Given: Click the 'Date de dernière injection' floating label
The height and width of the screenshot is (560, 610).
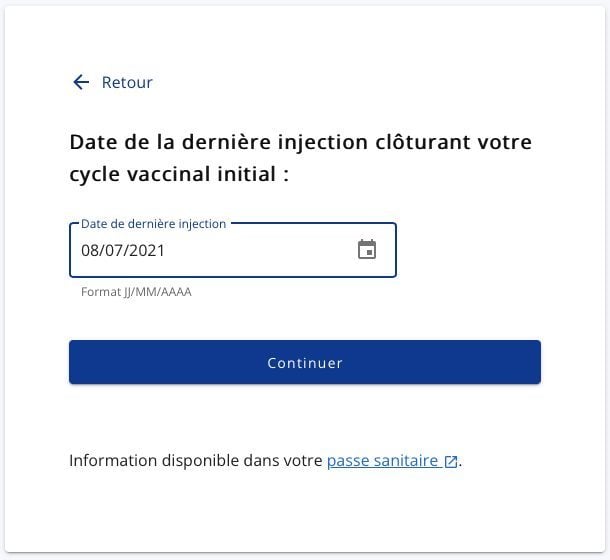Looking at the screenshot, I should (153, 224).
